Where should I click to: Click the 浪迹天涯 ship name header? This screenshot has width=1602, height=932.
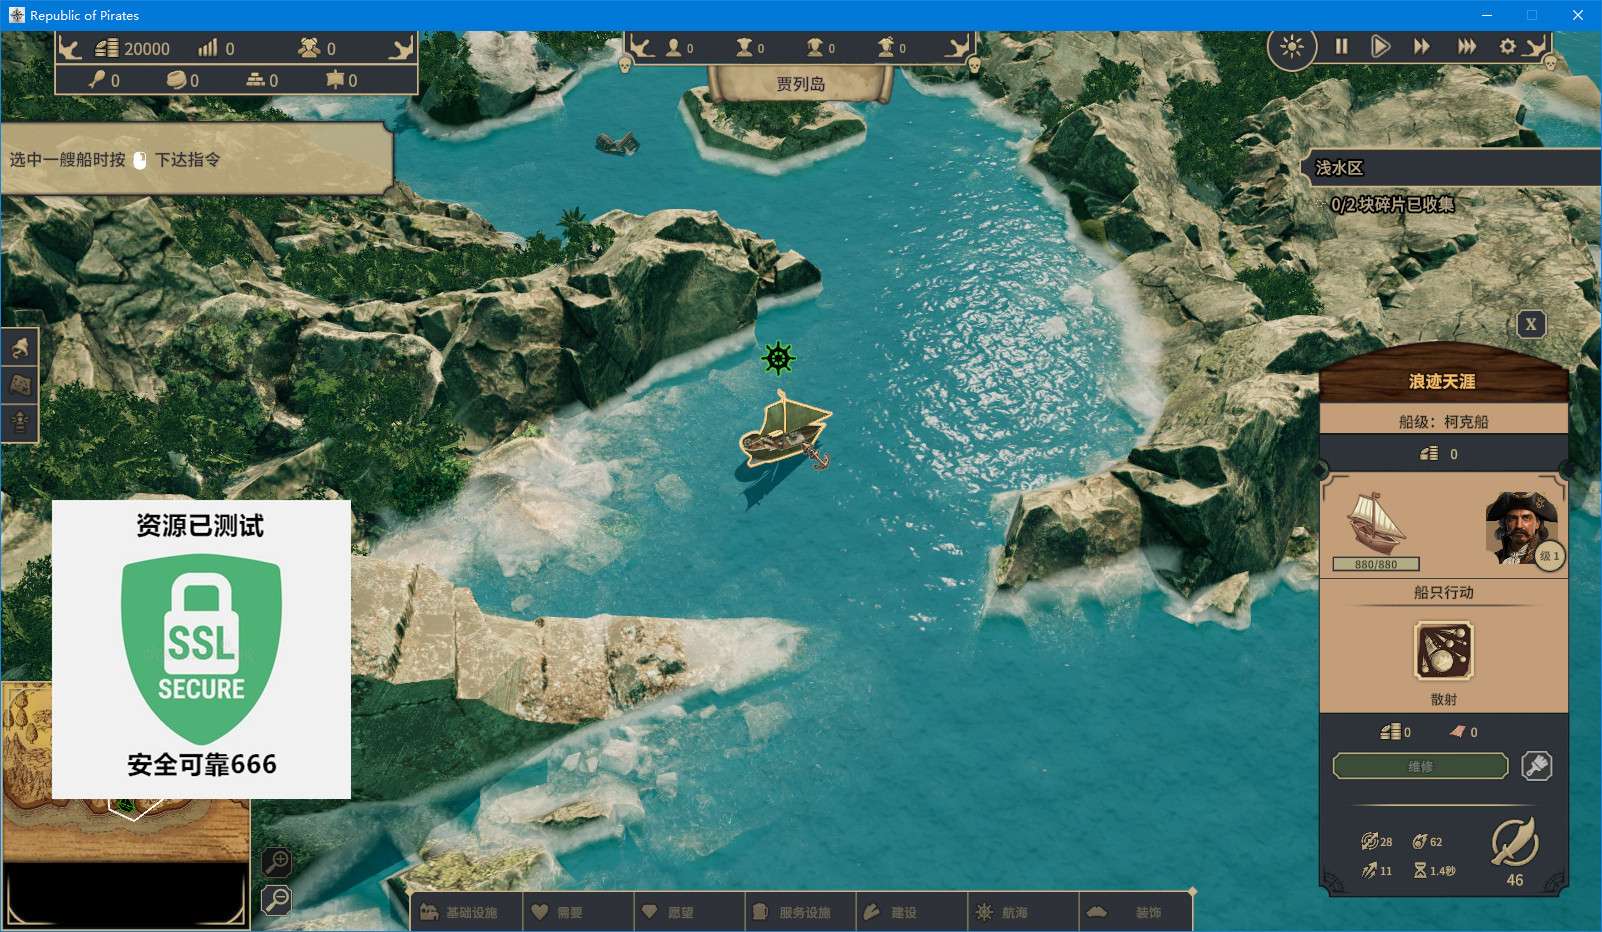pyautogui.click(x=1442, y=381)
